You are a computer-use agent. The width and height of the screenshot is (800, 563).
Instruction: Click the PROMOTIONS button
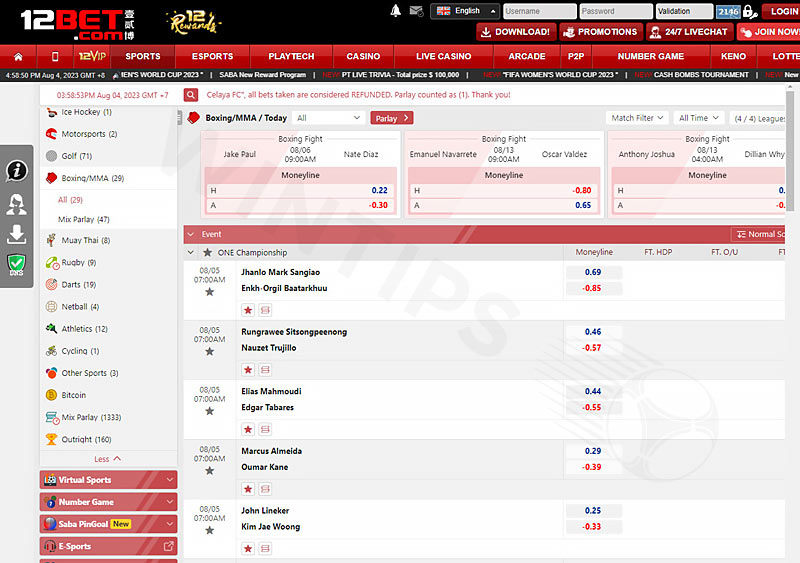tap(600, 32)
